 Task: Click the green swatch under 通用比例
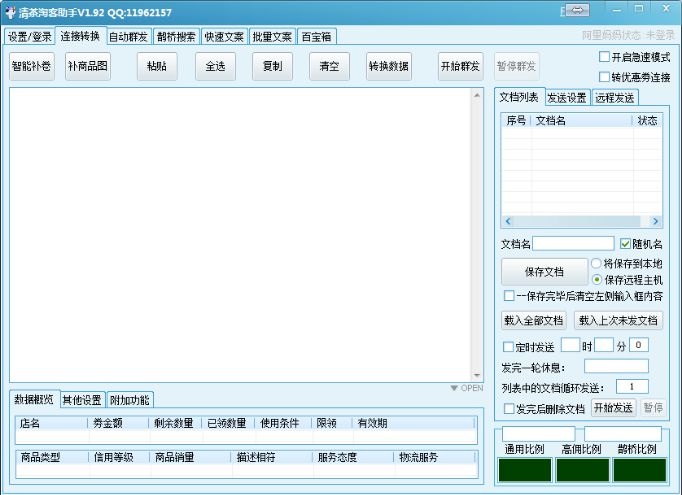[x=526, y=470]
